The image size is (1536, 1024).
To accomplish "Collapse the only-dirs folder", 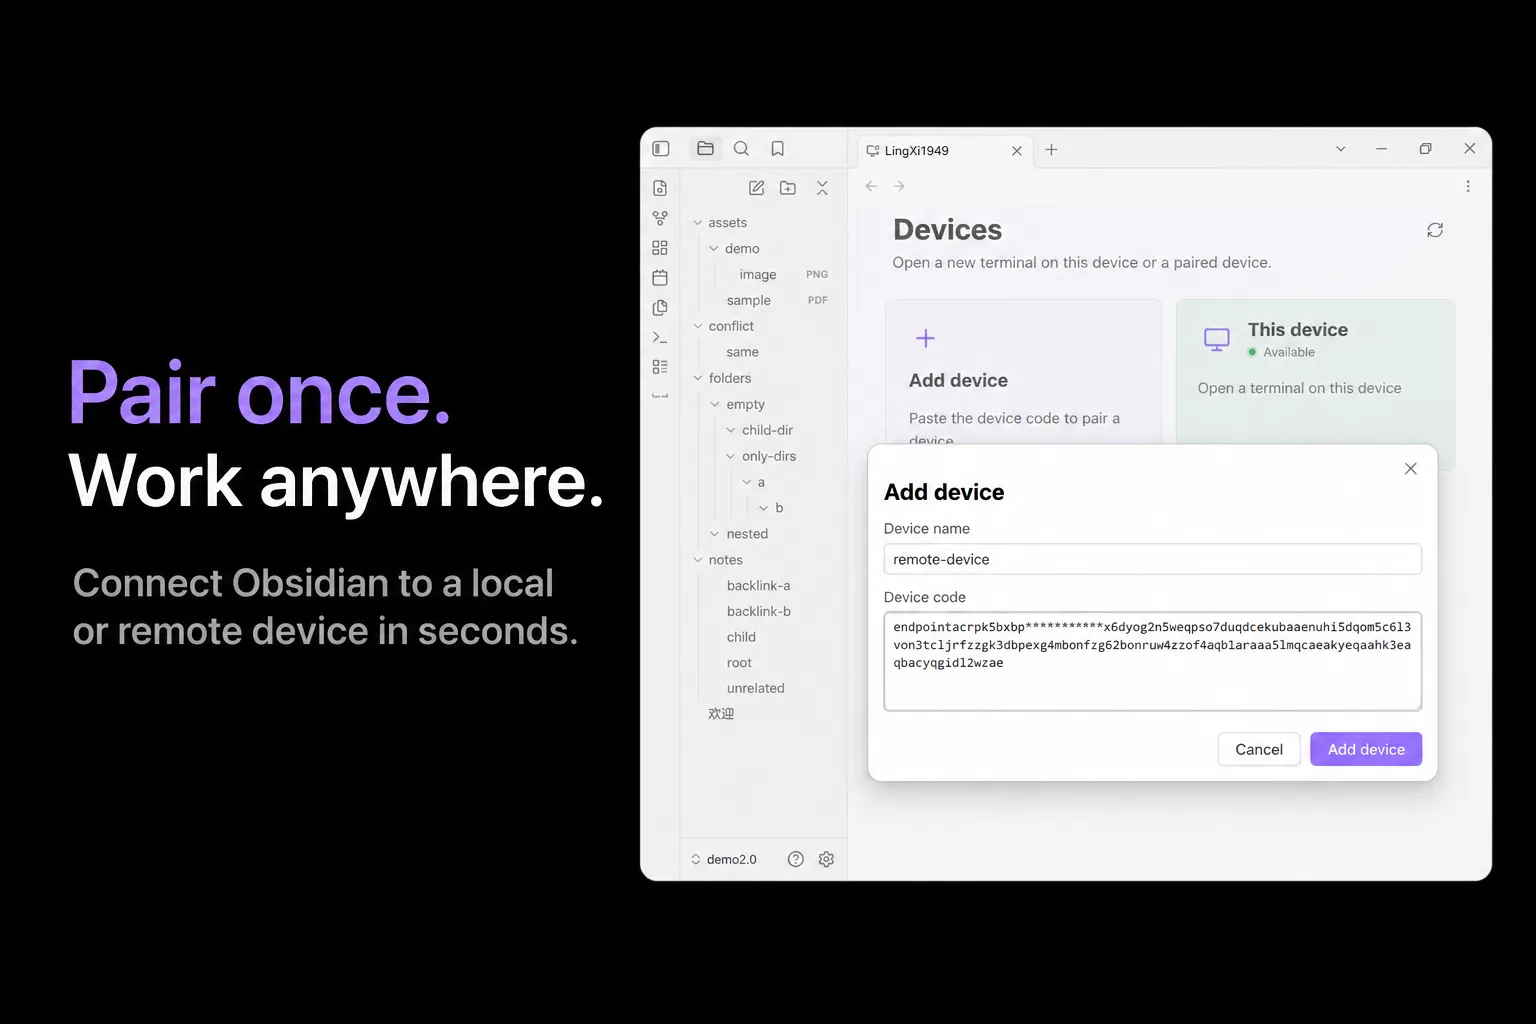I will click(731, 456).
